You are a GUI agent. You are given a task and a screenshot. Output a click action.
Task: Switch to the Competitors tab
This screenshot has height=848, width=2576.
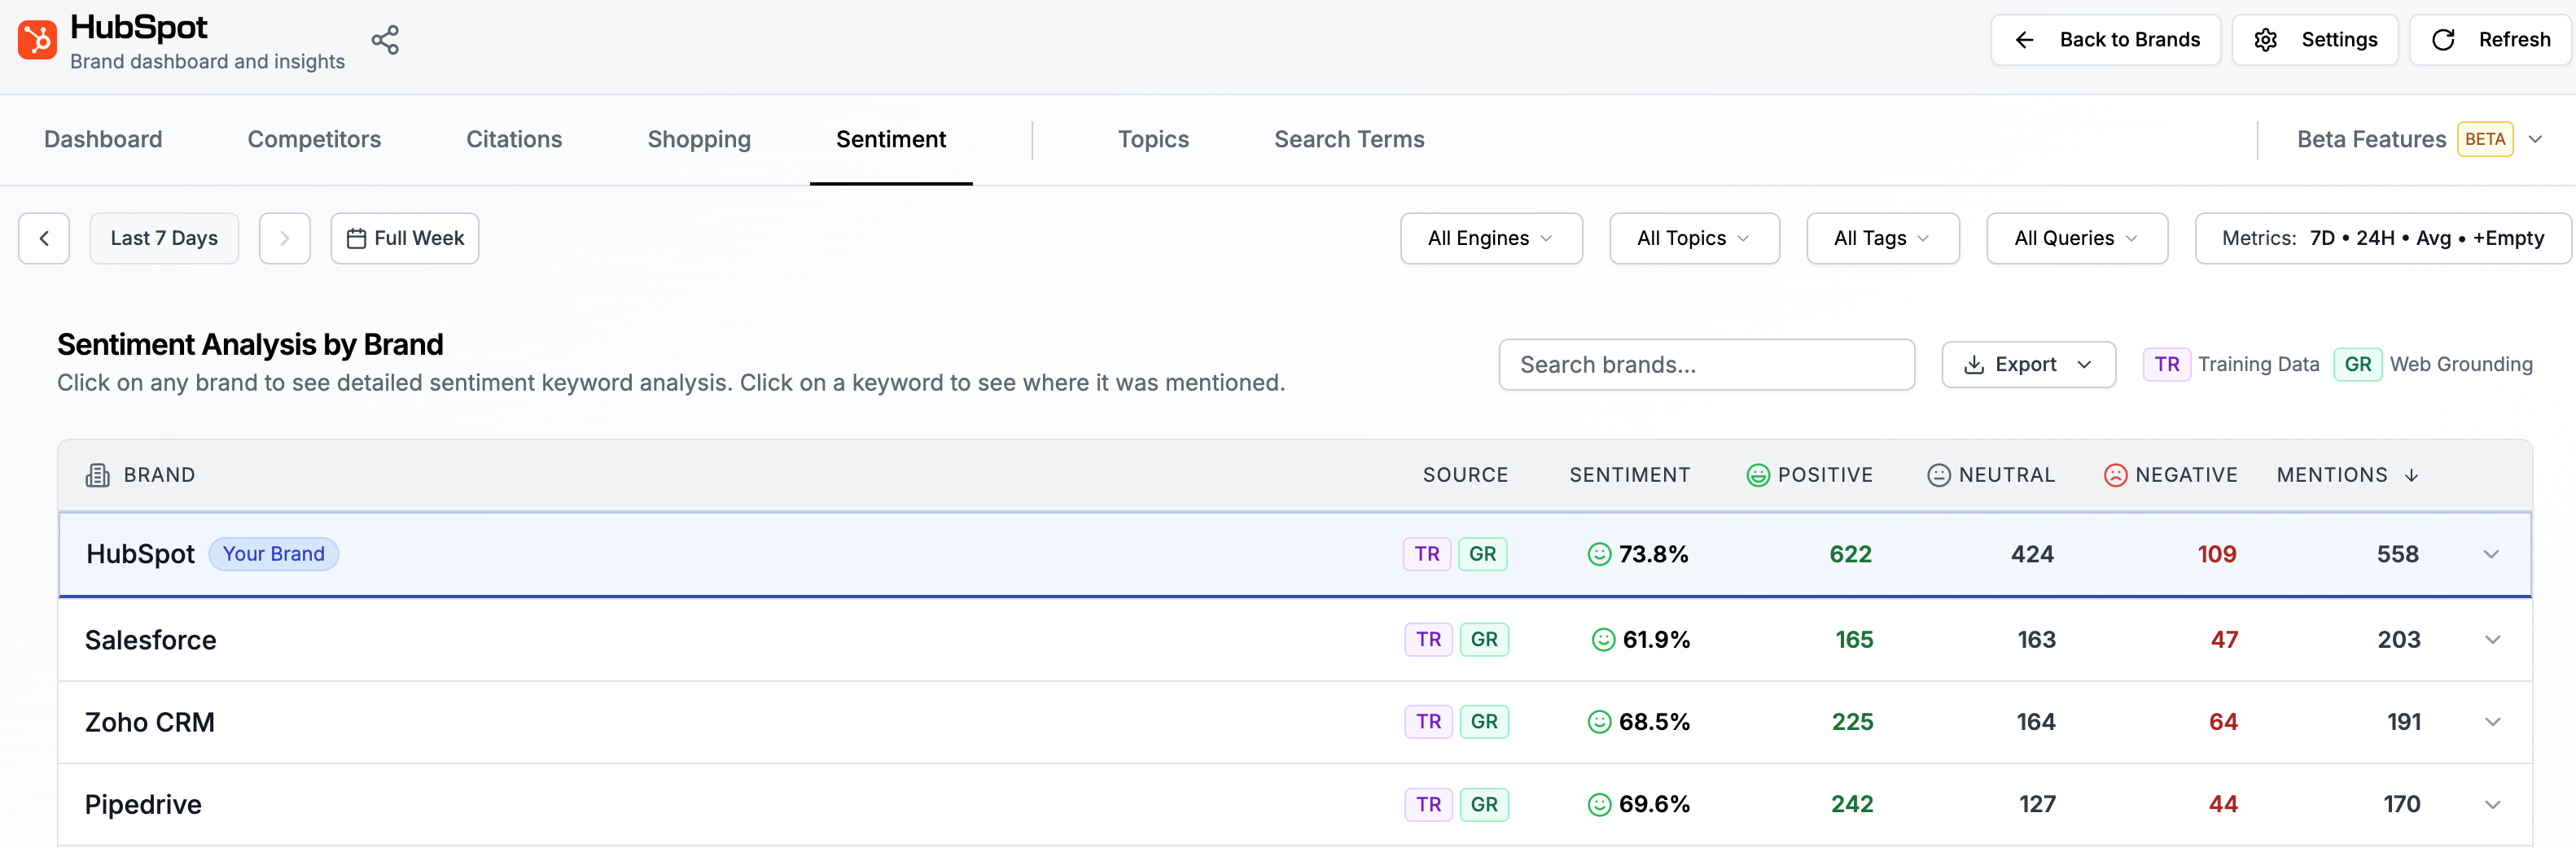coord(314,139)
